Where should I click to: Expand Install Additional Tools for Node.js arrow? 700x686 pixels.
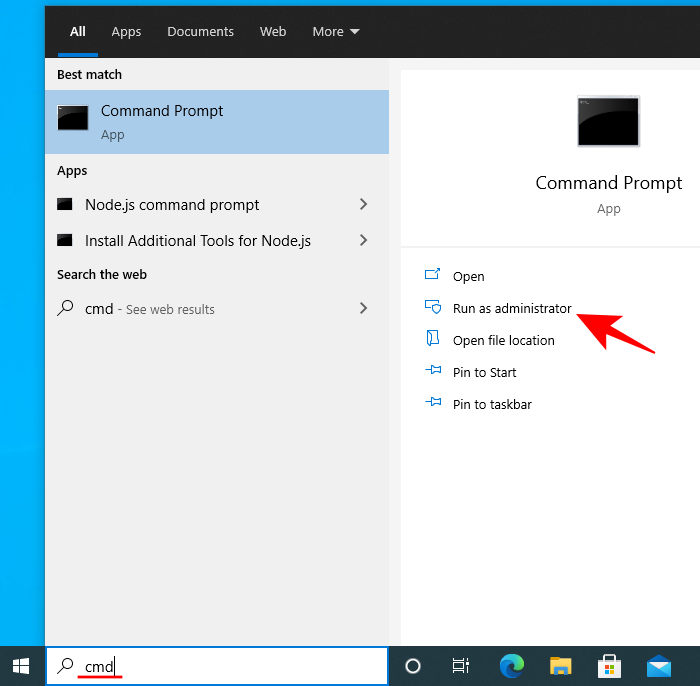[363, 240]
